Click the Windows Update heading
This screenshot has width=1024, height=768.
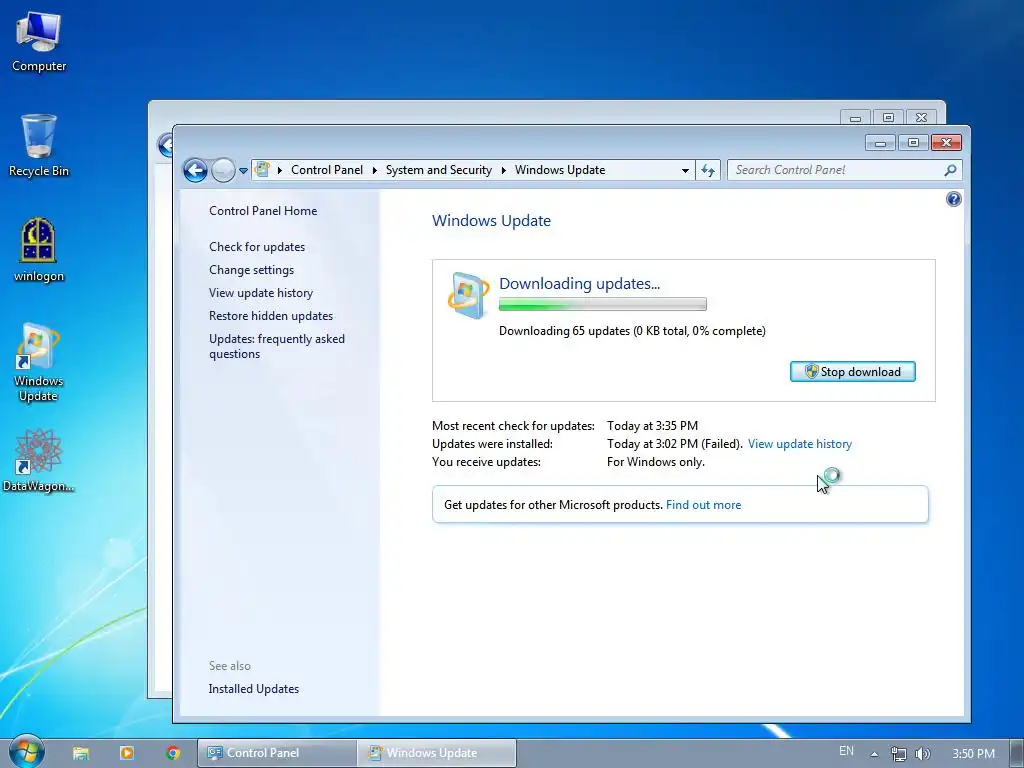(x=491, y=221)
